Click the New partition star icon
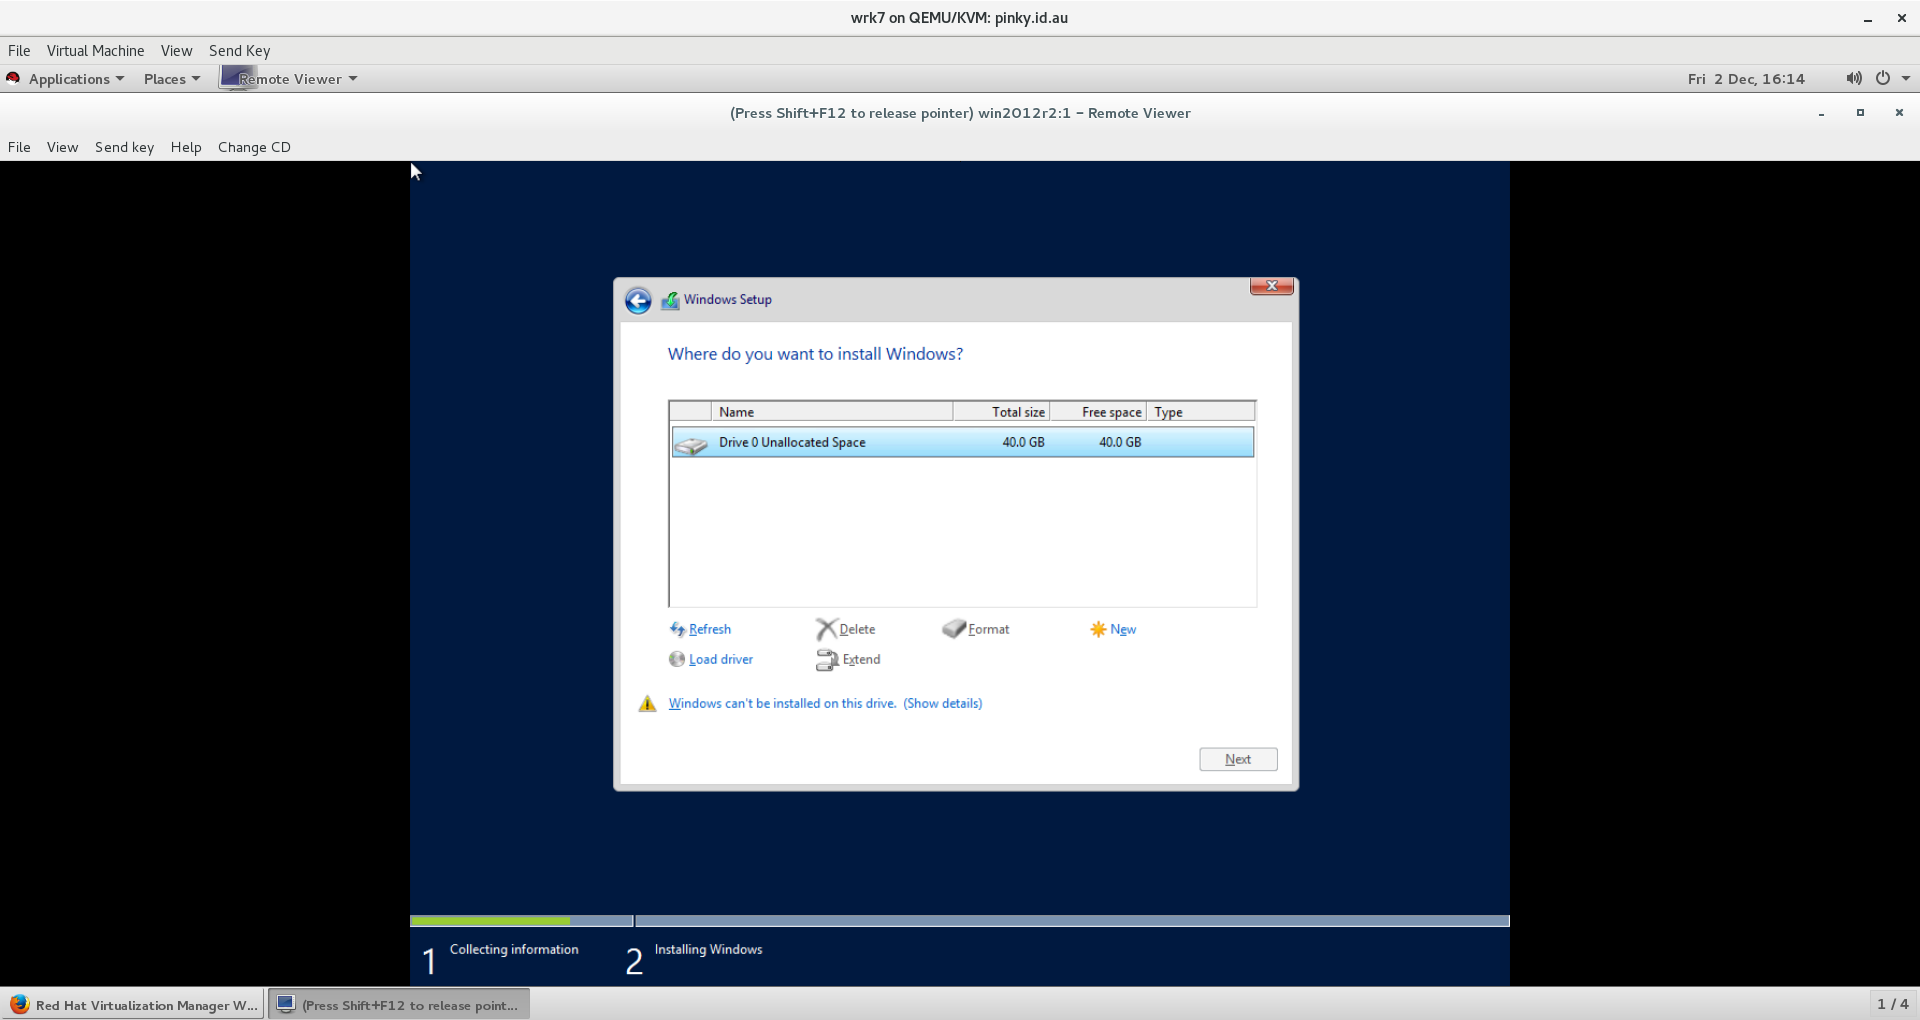The height and width of the screenshot is (1020, 1920). point(1098,629)
